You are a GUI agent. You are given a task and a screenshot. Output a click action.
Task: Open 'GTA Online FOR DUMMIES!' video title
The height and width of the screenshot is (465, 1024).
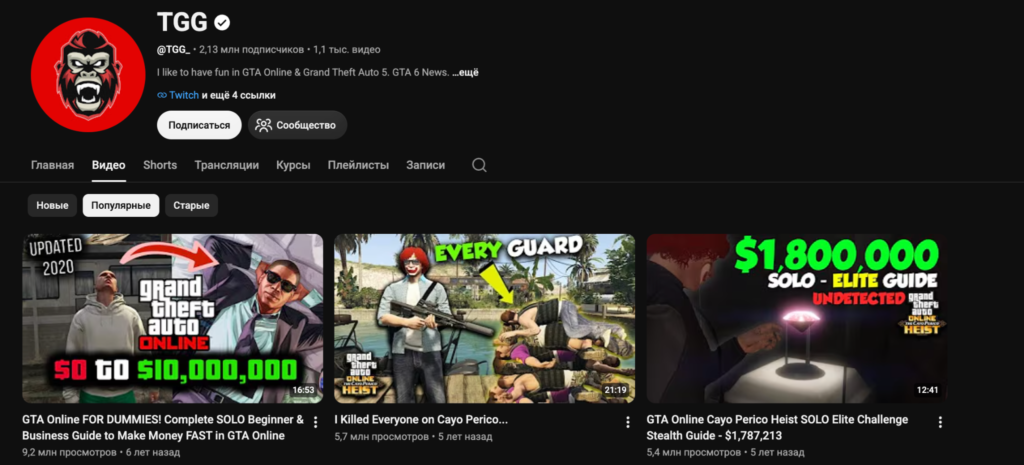point(163,427)
